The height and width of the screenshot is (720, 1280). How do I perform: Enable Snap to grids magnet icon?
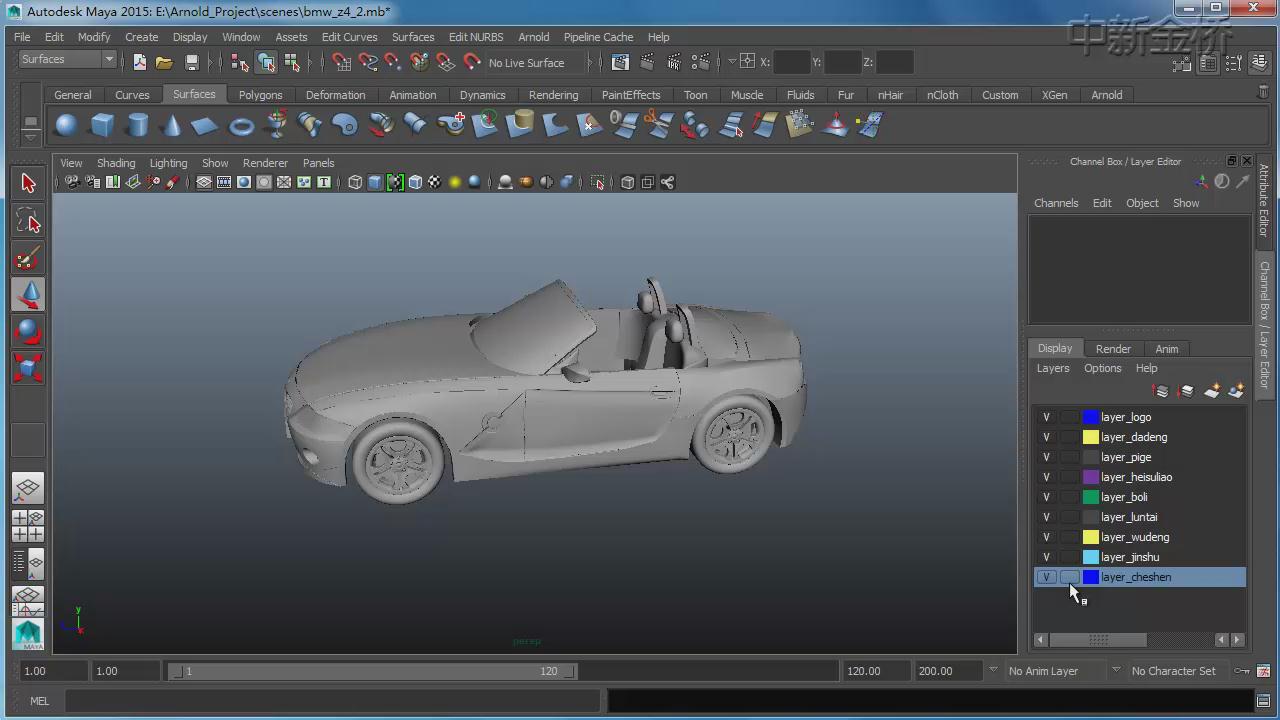click(x=341, y=62)
